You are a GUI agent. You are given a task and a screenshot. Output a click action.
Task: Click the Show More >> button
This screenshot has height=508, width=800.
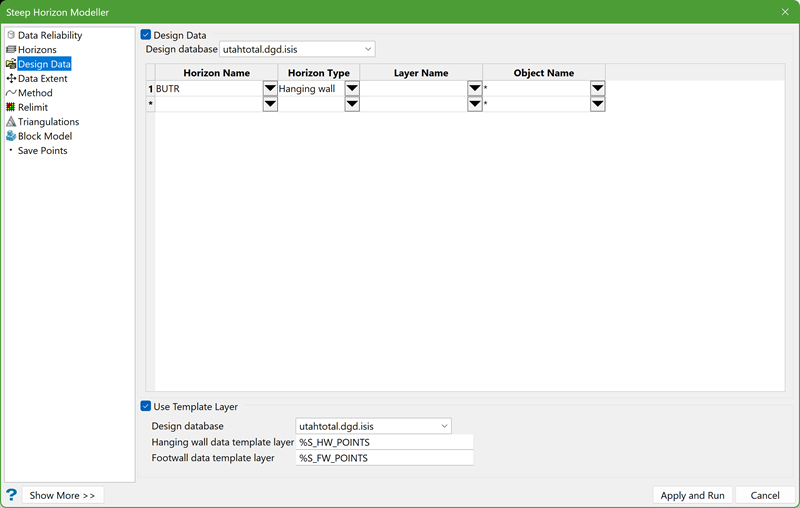click(x=62, y=495)
